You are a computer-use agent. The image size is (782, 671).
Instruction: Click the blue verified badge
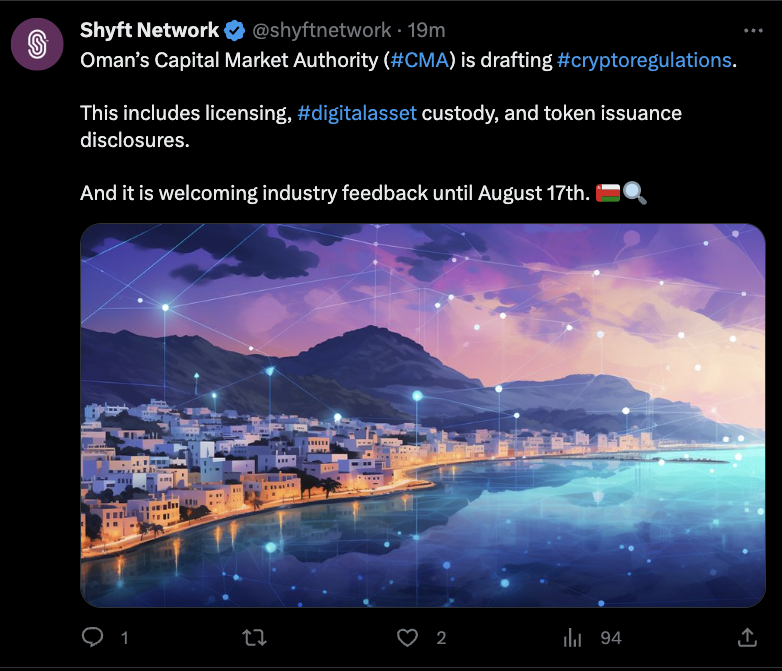click(235, 30)
